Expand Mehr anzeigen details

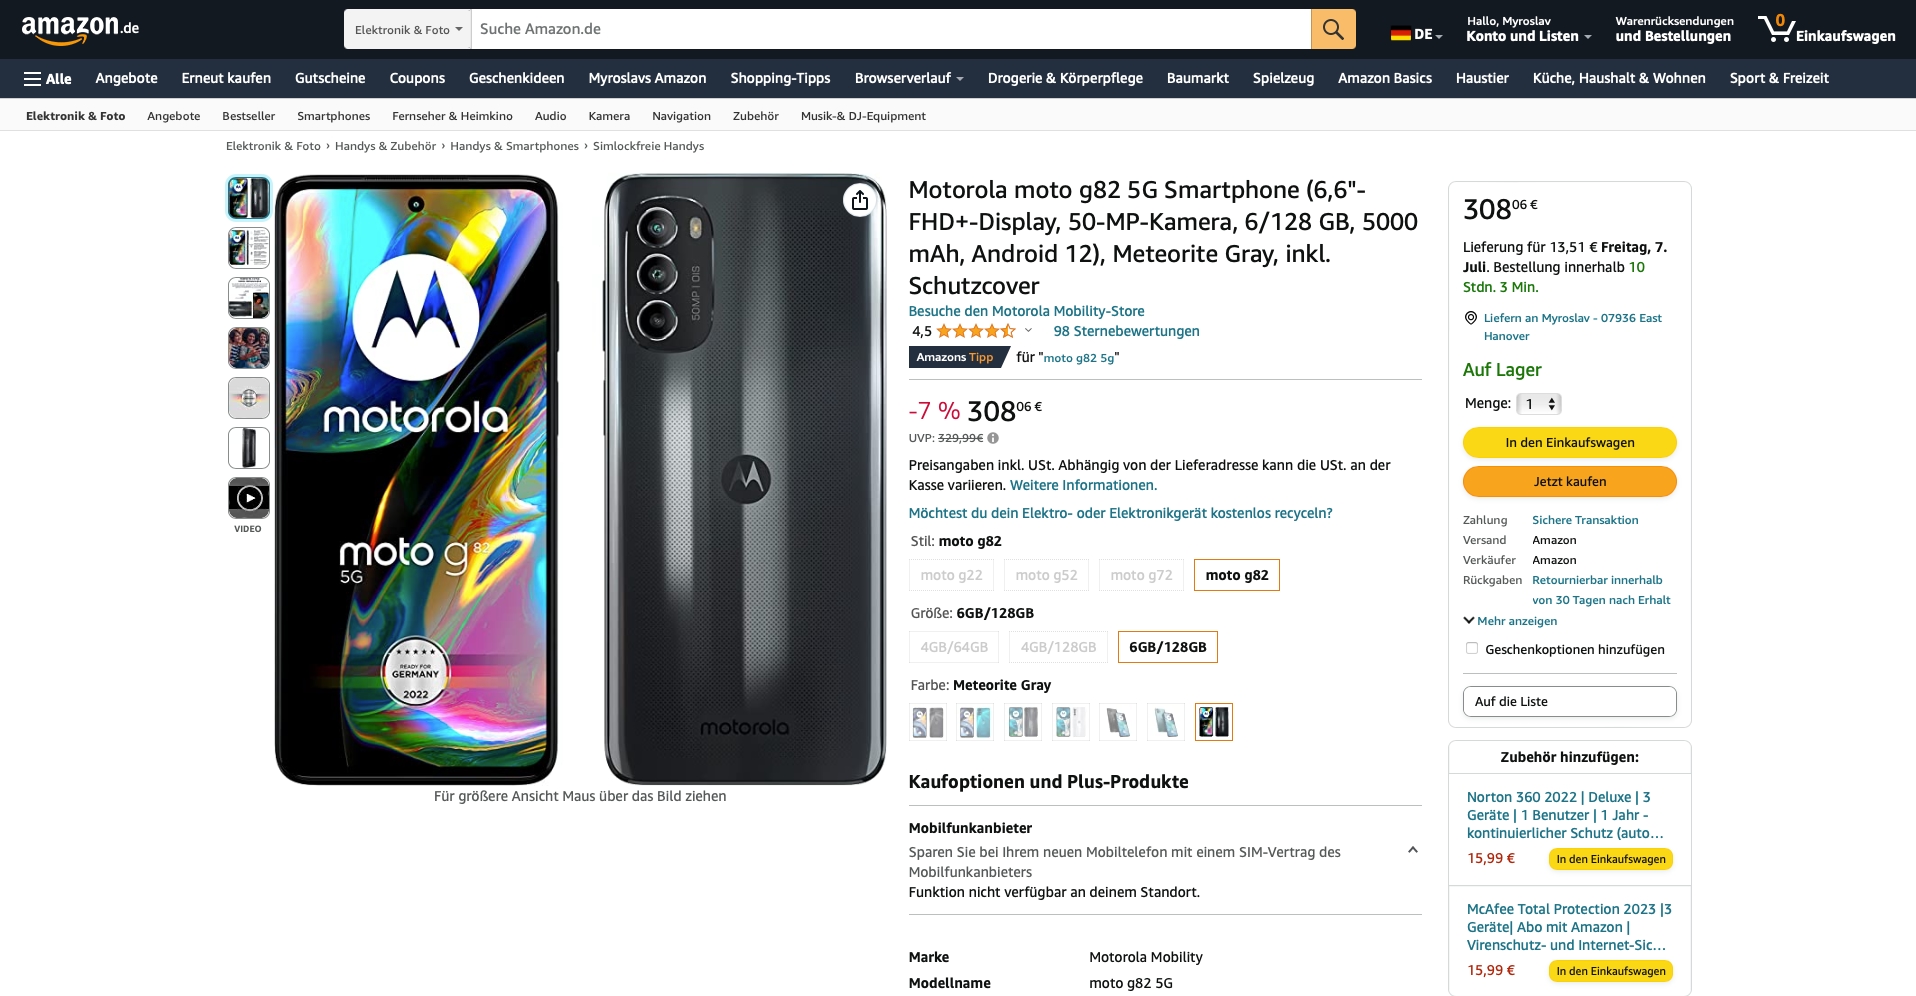pyautogui.click(x=1510, y=621)
